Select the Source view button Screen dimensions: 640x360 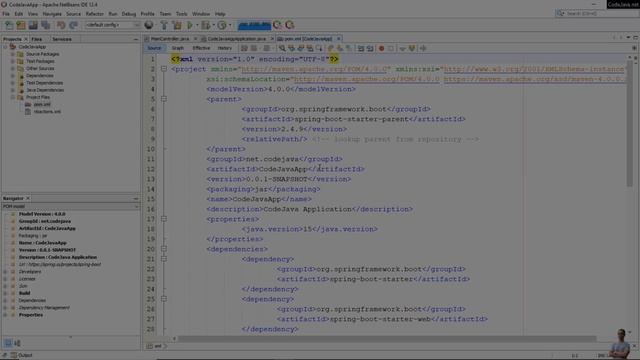[154, 48]
